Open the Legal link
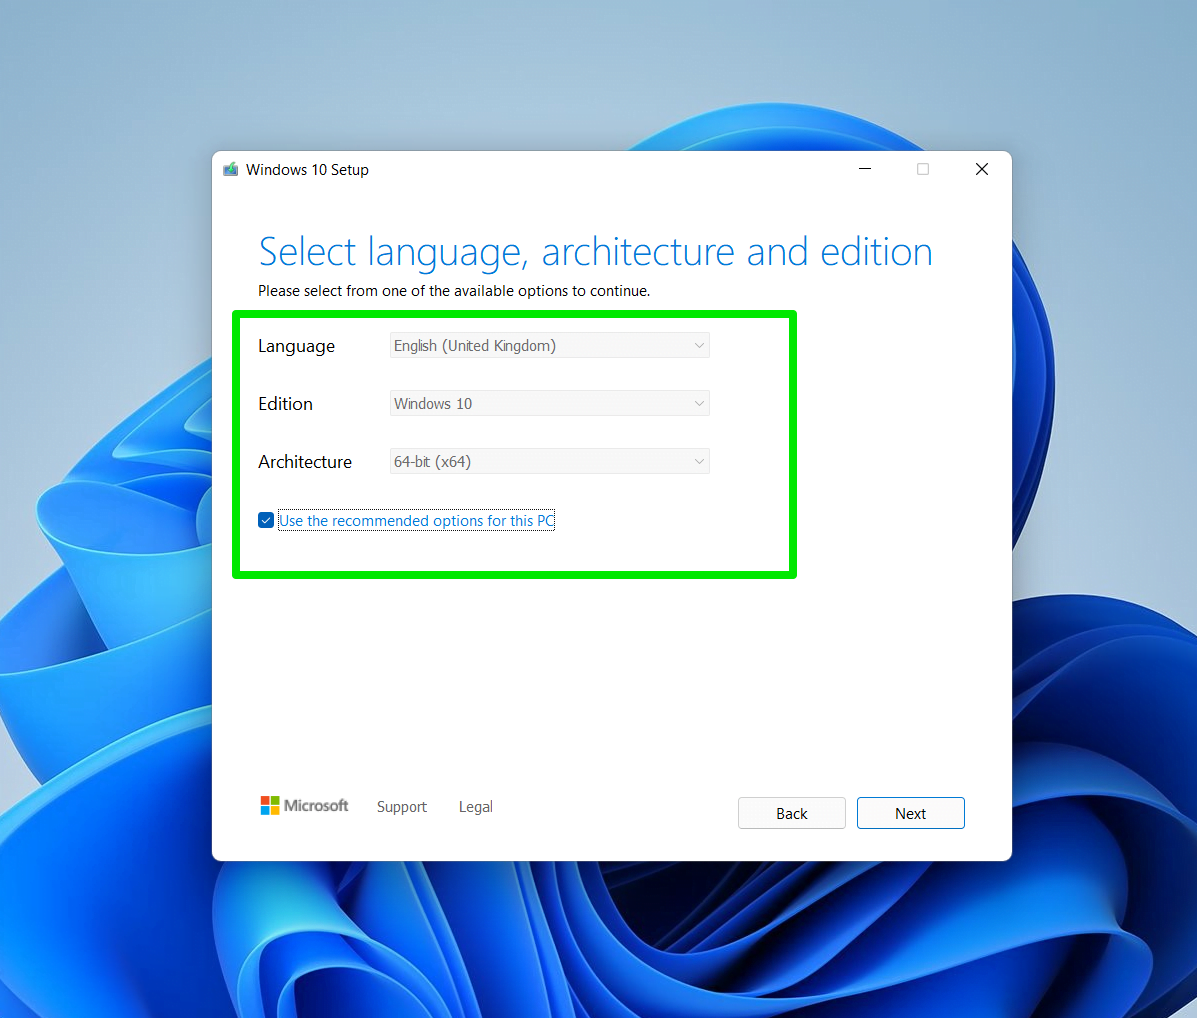This screenshot has width=1197, height=1018. (x=475, y=806)
